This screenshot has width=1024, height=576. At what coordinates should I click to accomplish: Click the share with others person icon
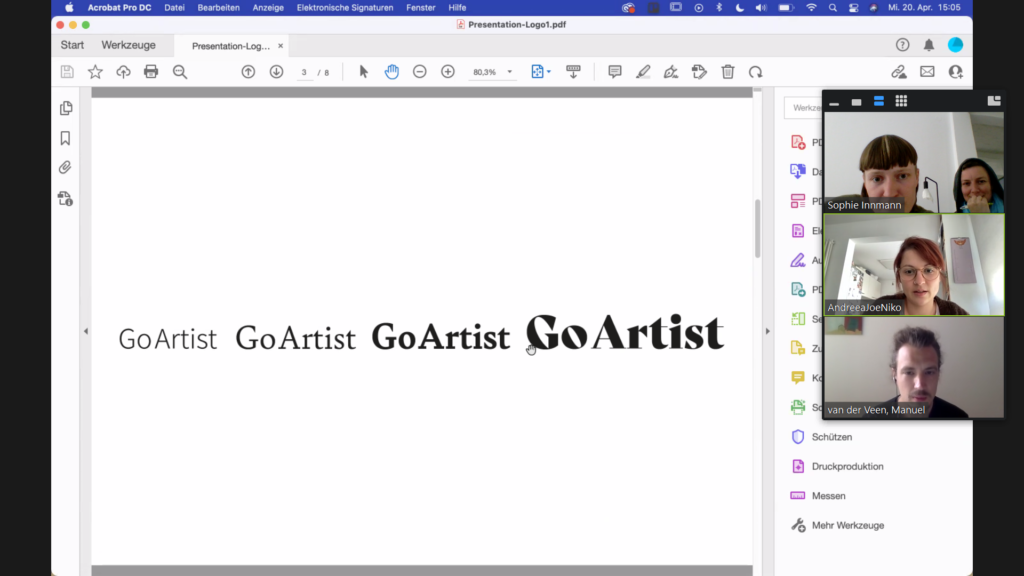(x=955, y=72)
